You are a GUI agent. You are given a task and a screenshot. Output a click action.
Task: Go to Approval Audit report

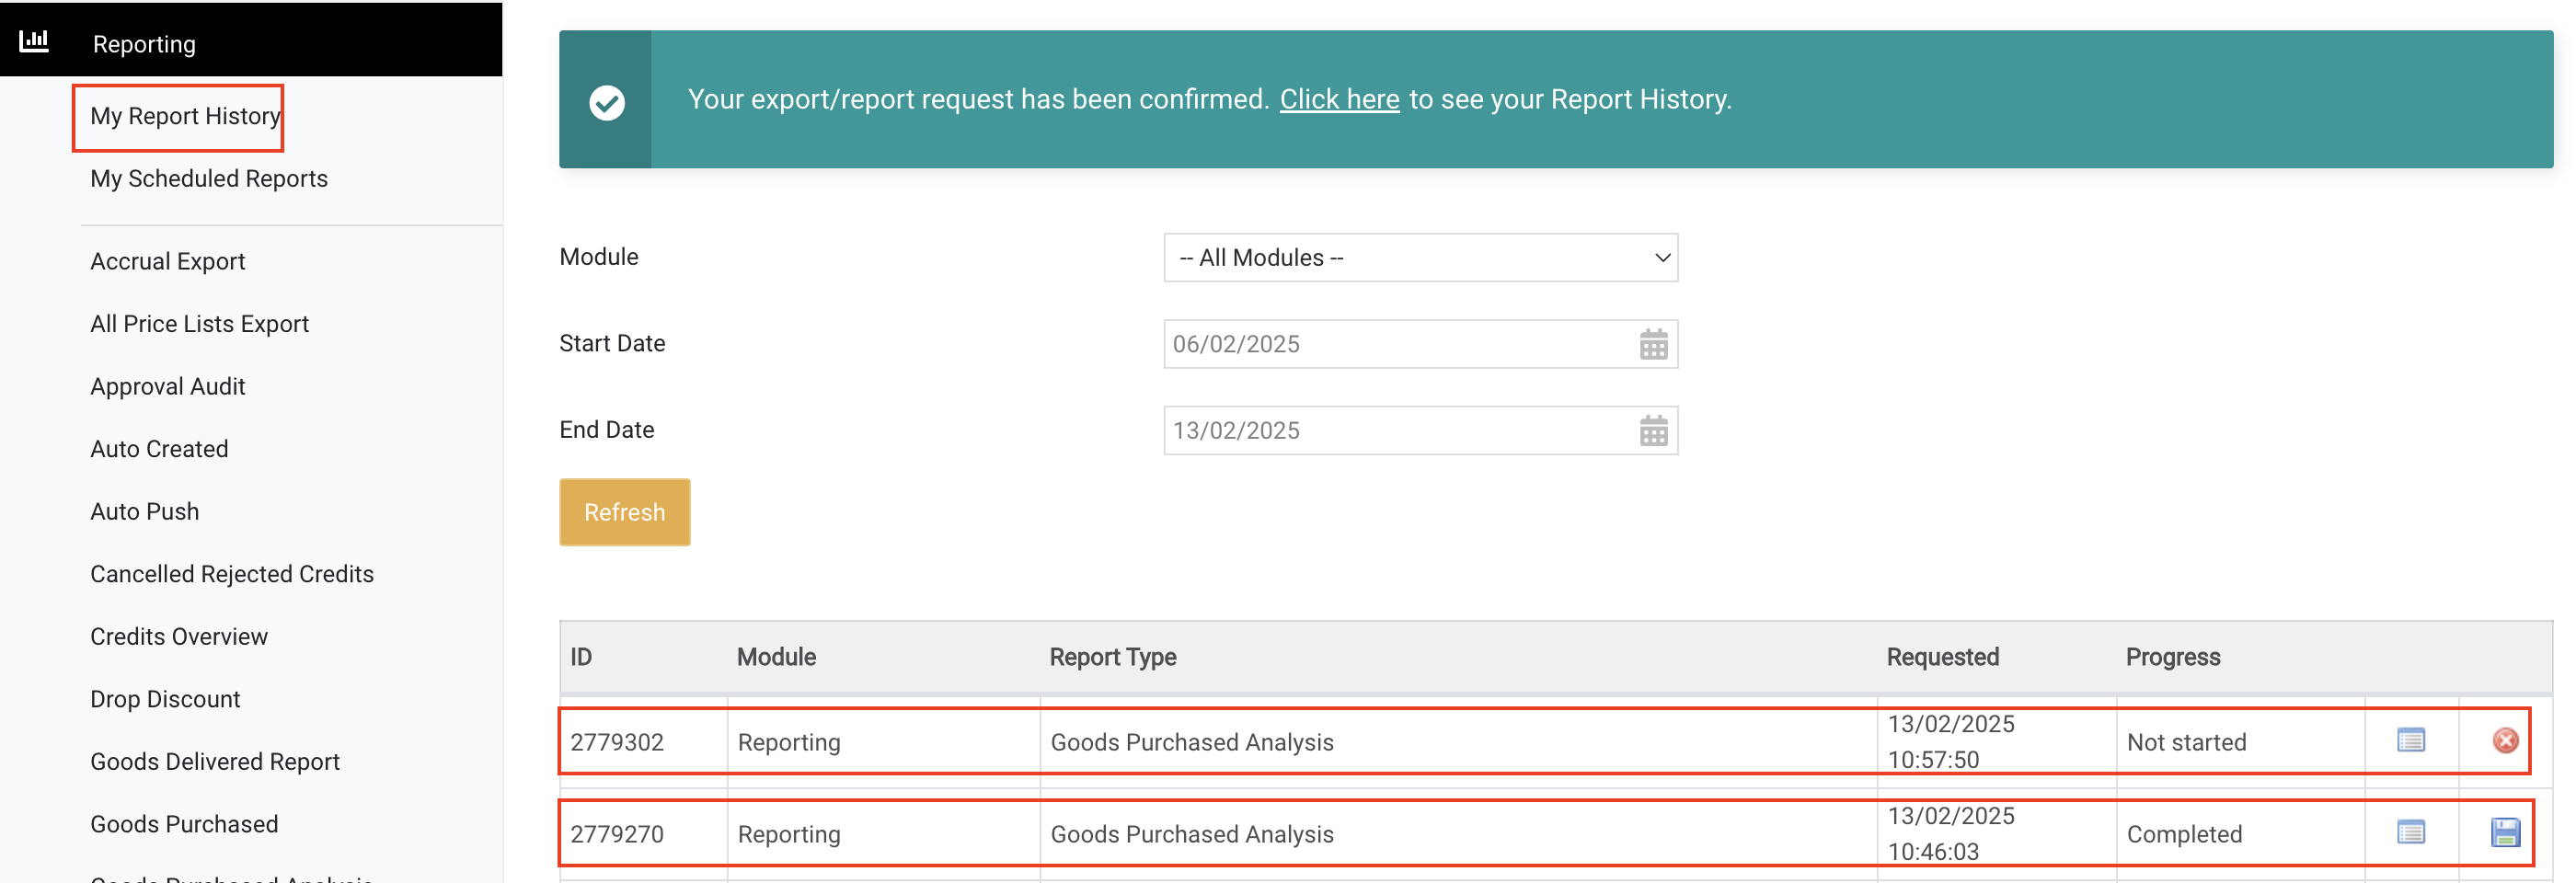coord(167,387)
